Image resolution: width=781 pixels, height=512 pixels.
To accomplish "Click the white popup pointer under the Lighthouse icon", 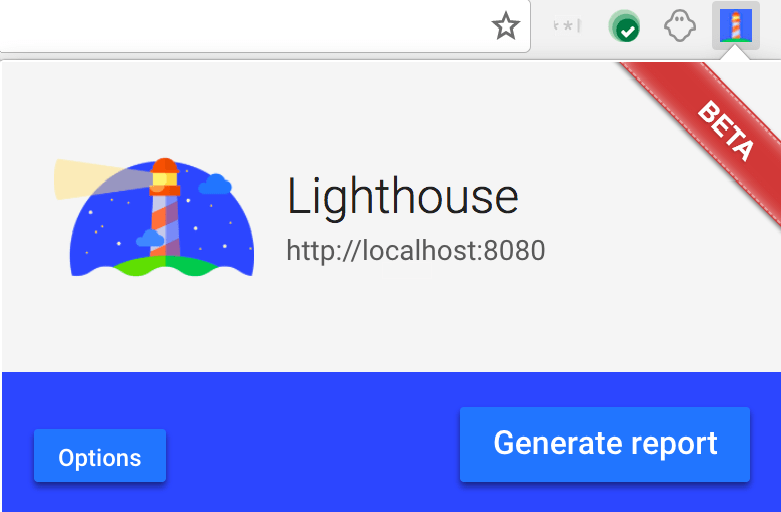I will tap(736, 55).
